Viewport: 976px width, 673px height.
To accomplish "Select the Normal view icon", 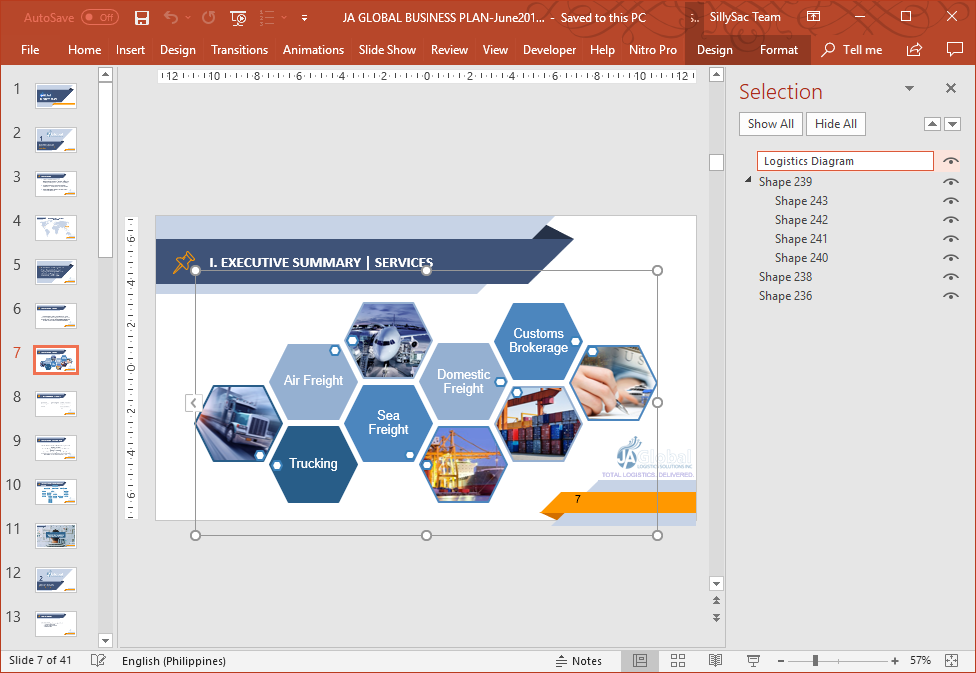I will pyautogui.click(x=640, y=661).
